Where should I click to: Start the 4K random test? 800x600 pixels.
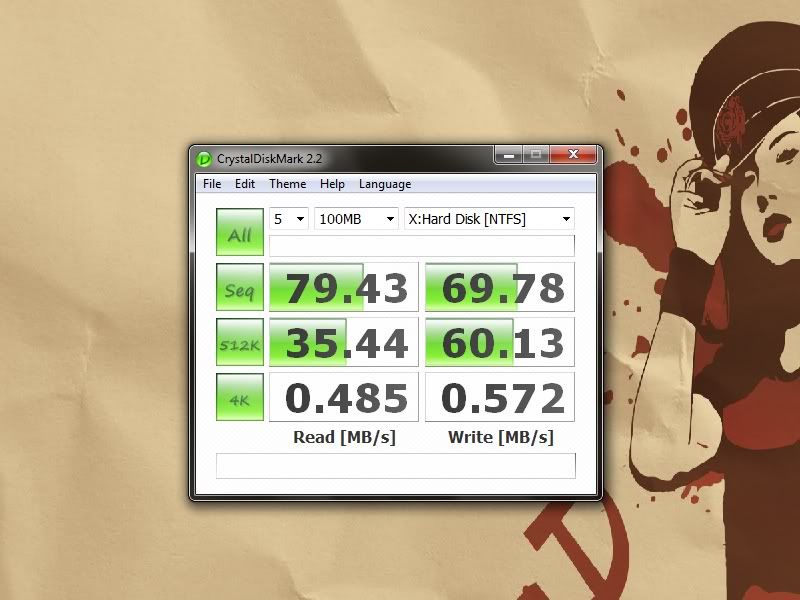(240, 397)
